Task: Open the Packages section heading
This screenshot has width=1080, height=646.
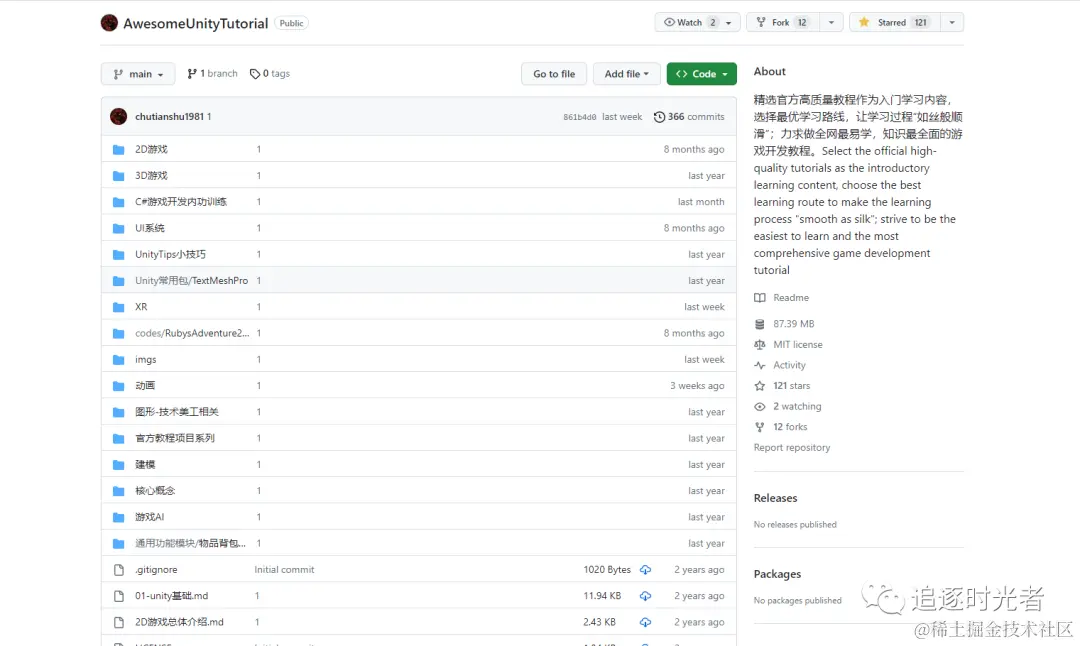Action: point(777,574)
